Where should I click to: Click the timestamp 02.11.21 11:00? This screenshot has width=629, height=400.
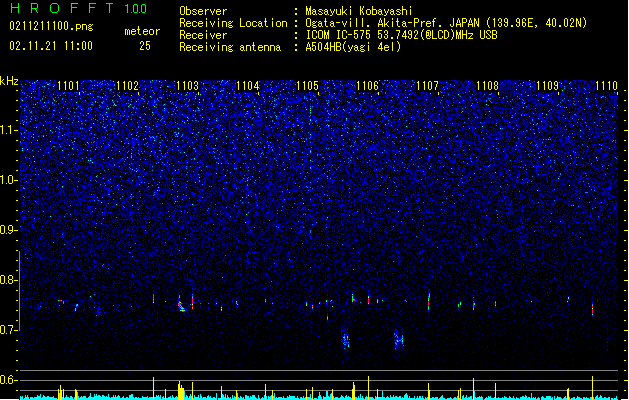pyautogui.click(x=51, y=46)
